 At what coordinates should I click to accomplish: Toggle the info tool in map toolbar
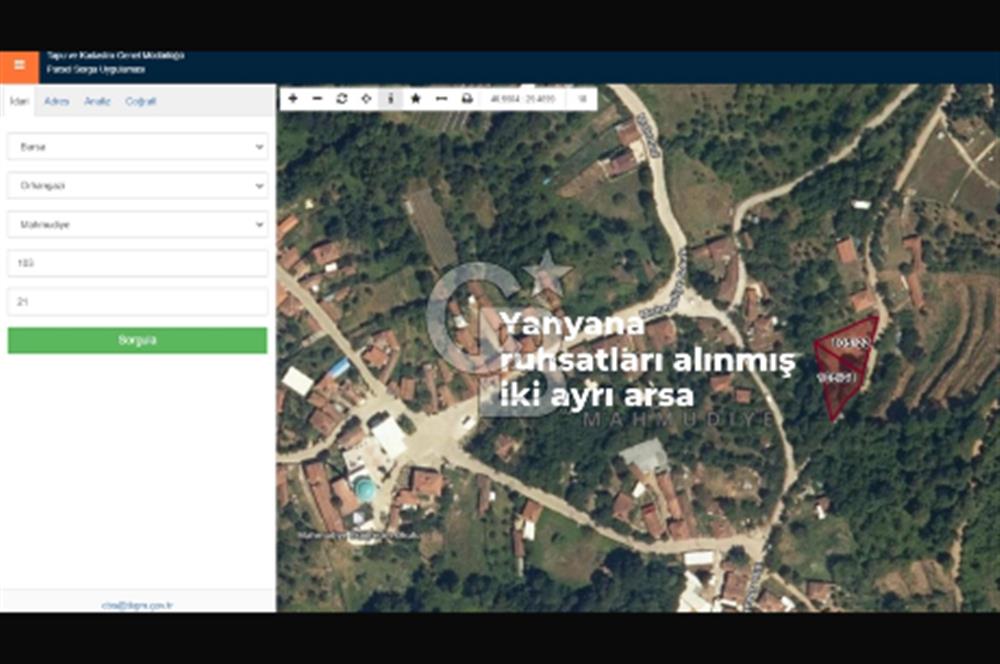(x=390, y=99)
